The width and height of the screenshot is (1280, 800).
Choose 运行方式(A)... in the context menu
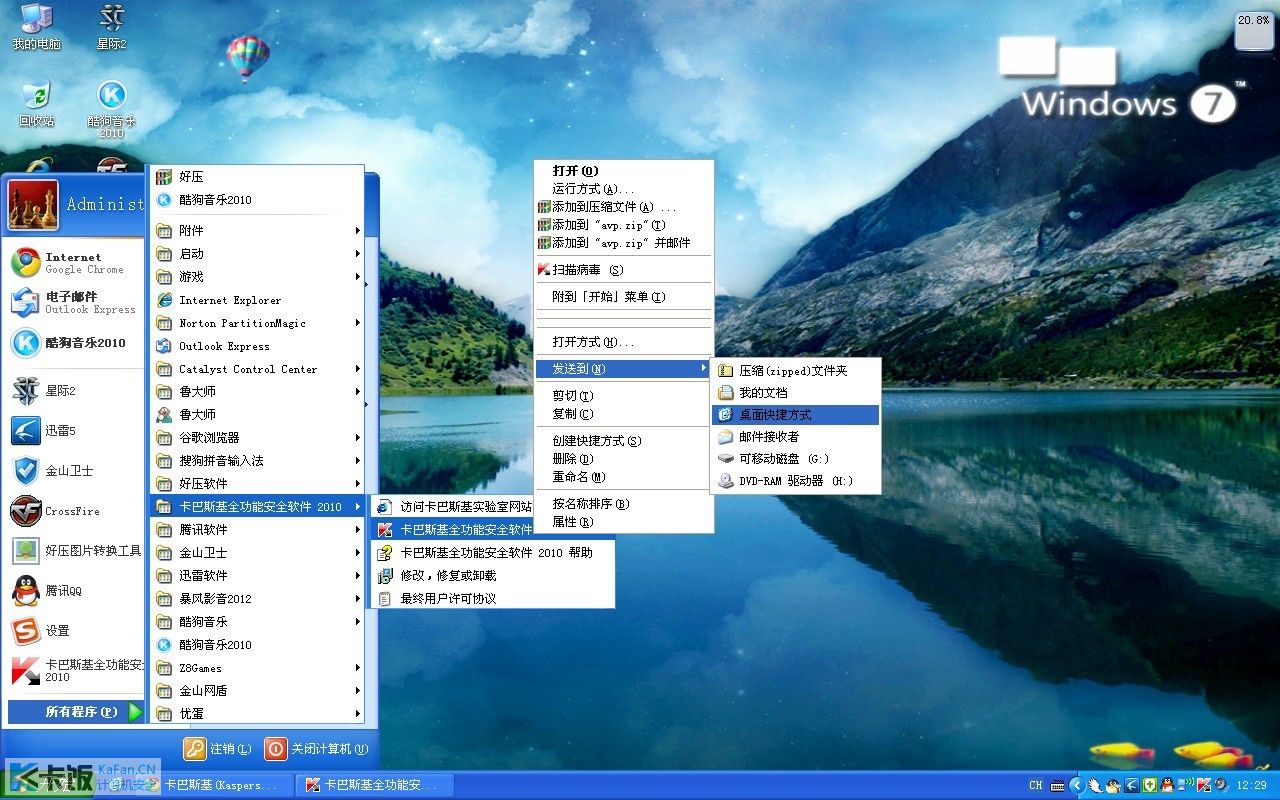(623, 189)
